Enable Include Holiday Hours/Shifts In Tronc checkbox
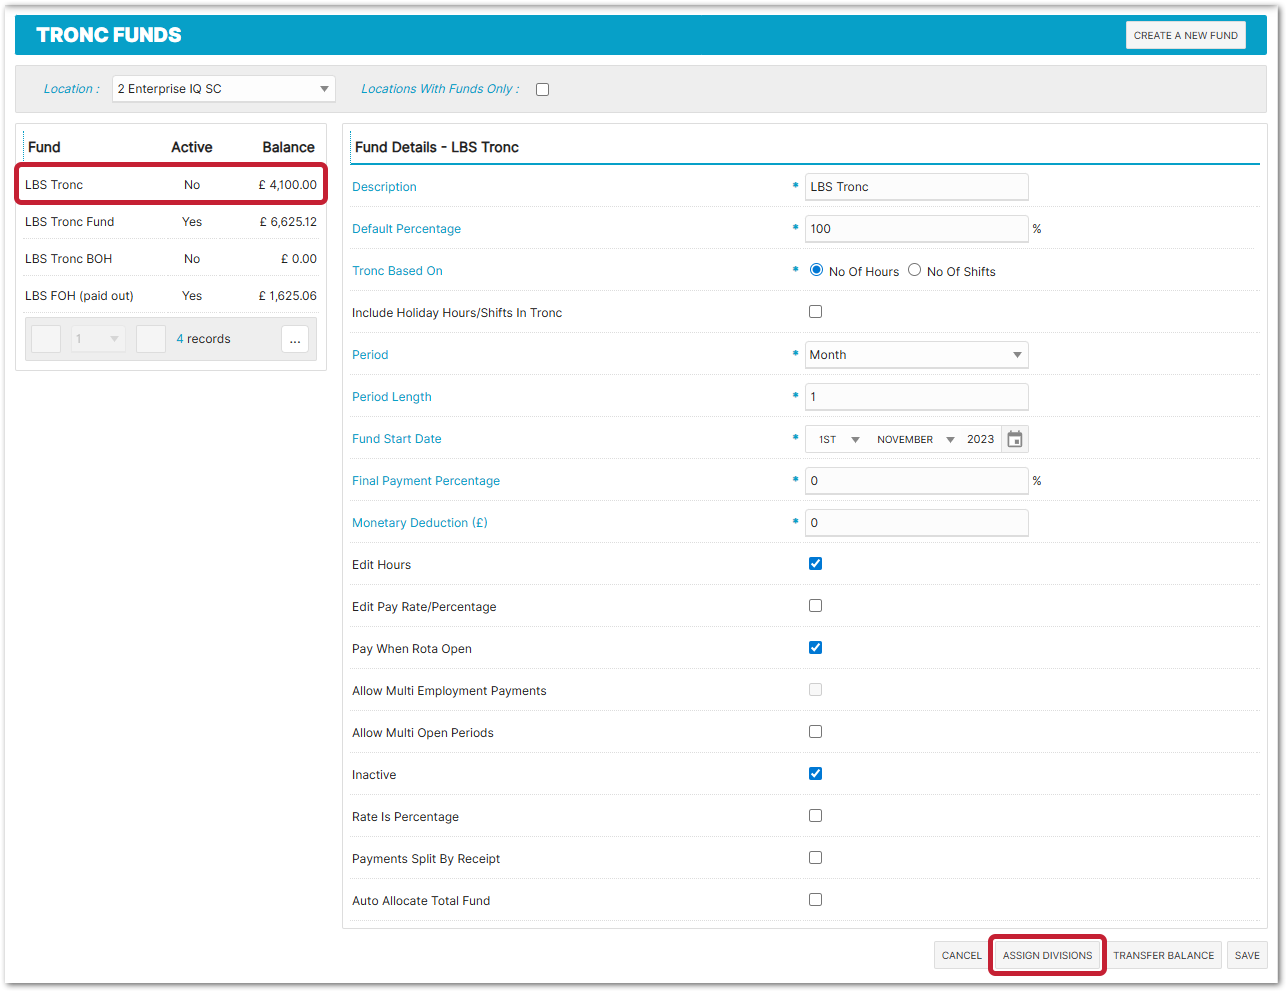 815,312
